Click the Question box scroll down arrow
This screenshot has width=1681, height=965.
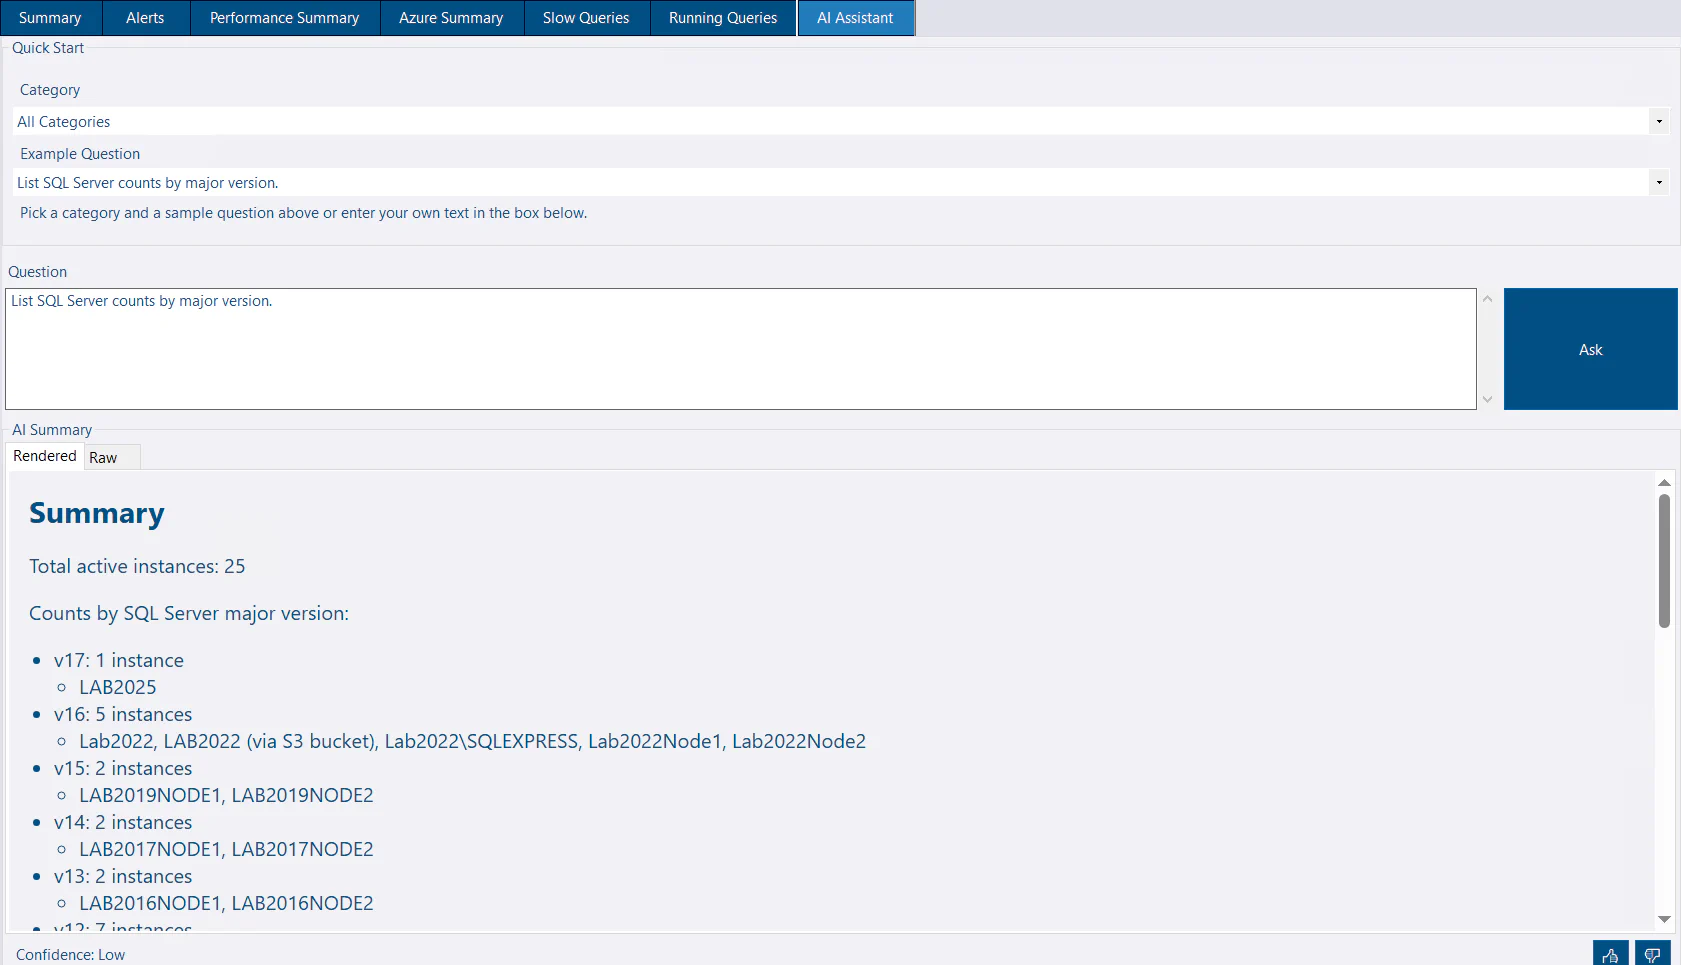coord(1487,400)
